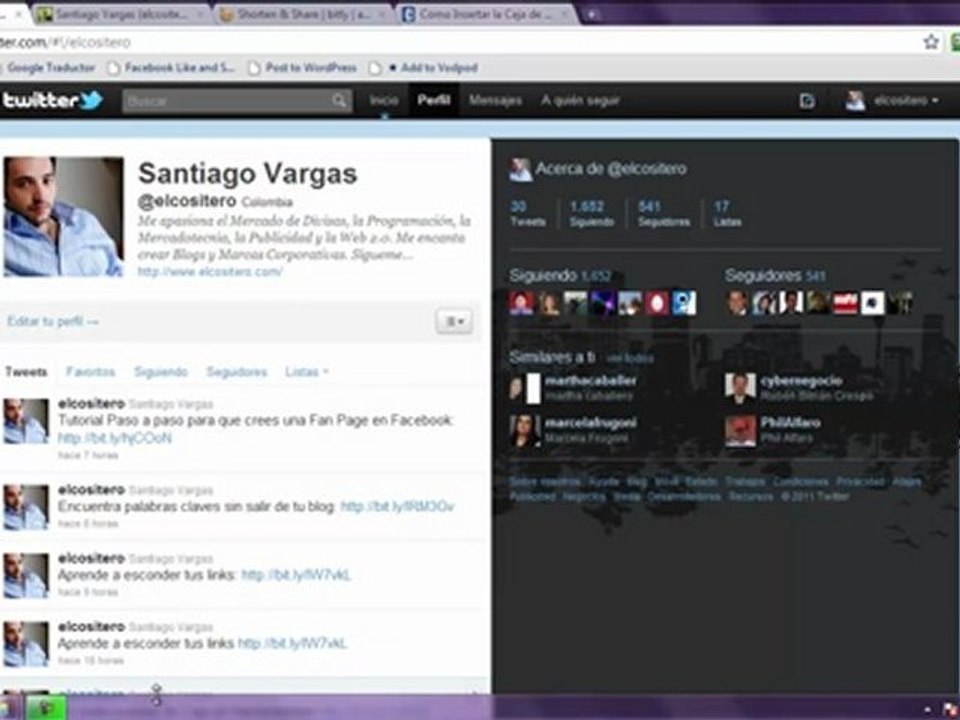This screenshot has width=960, height=720.
Task: Select the Tweets profile tab
Action: 26,372
